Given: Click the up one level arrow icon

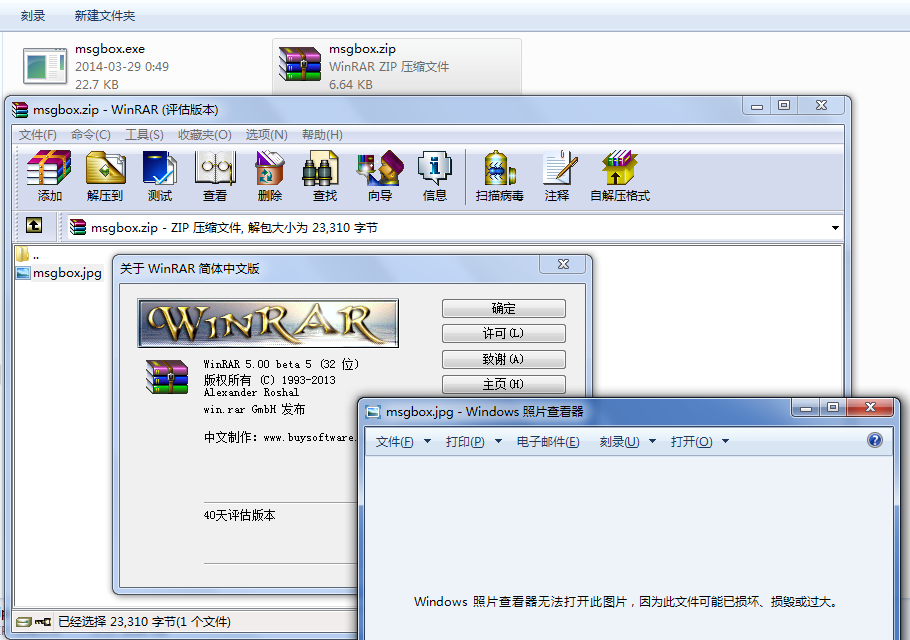Looking at the screenshot, I should click(34, 225).
